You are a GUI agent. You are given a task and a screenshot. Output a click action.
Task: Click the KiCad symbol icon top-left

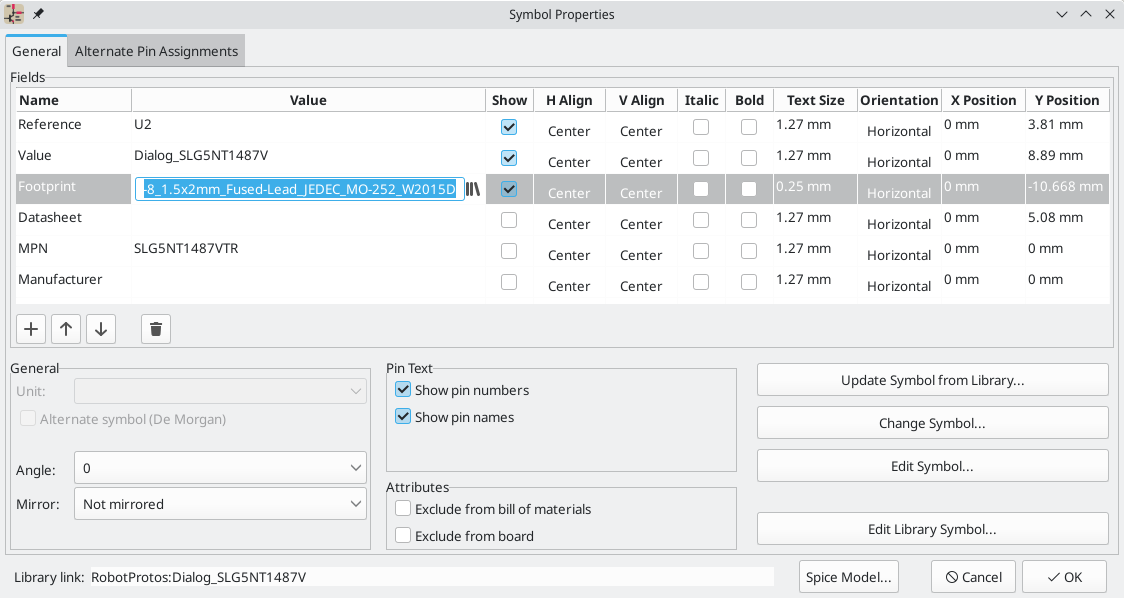coord(12,14)
